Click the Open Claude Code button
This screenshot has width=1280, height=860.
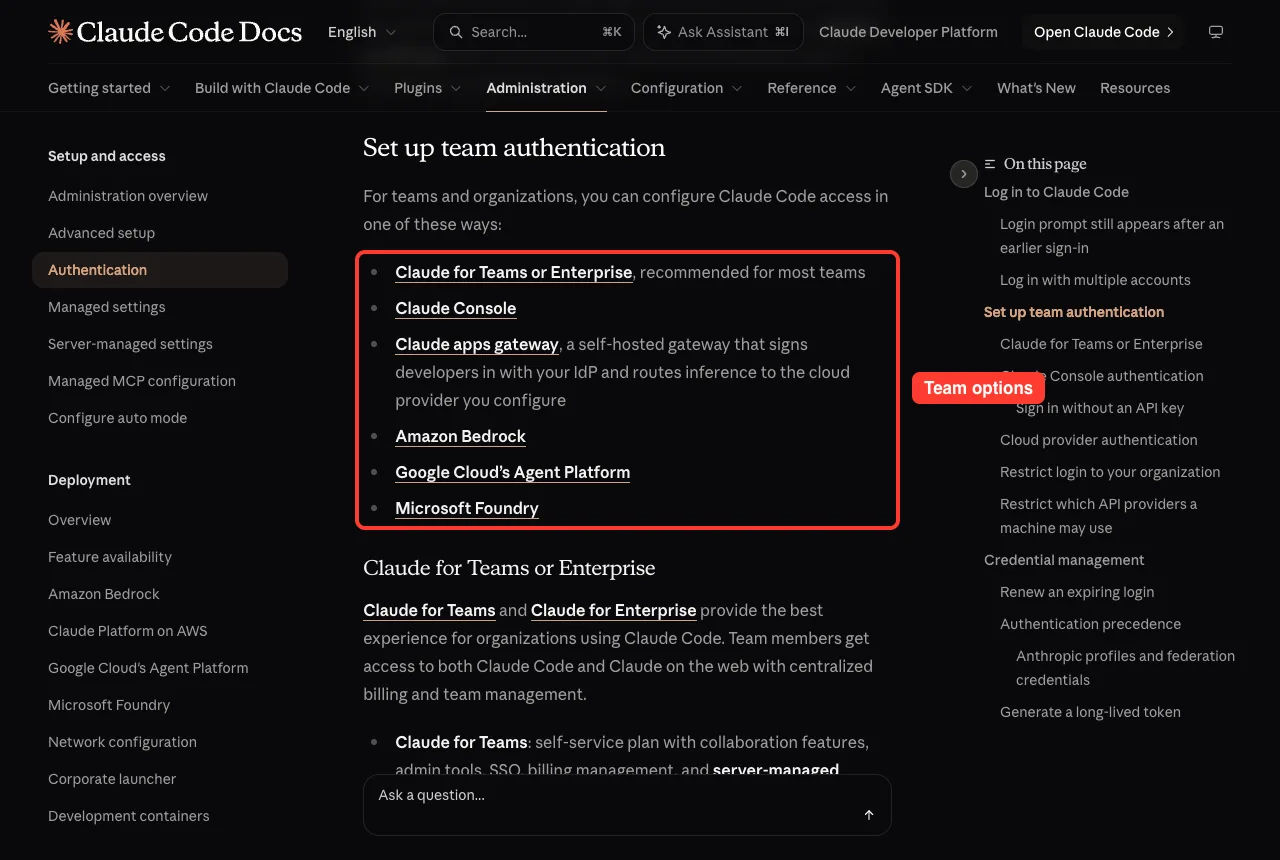point(1103,32)
